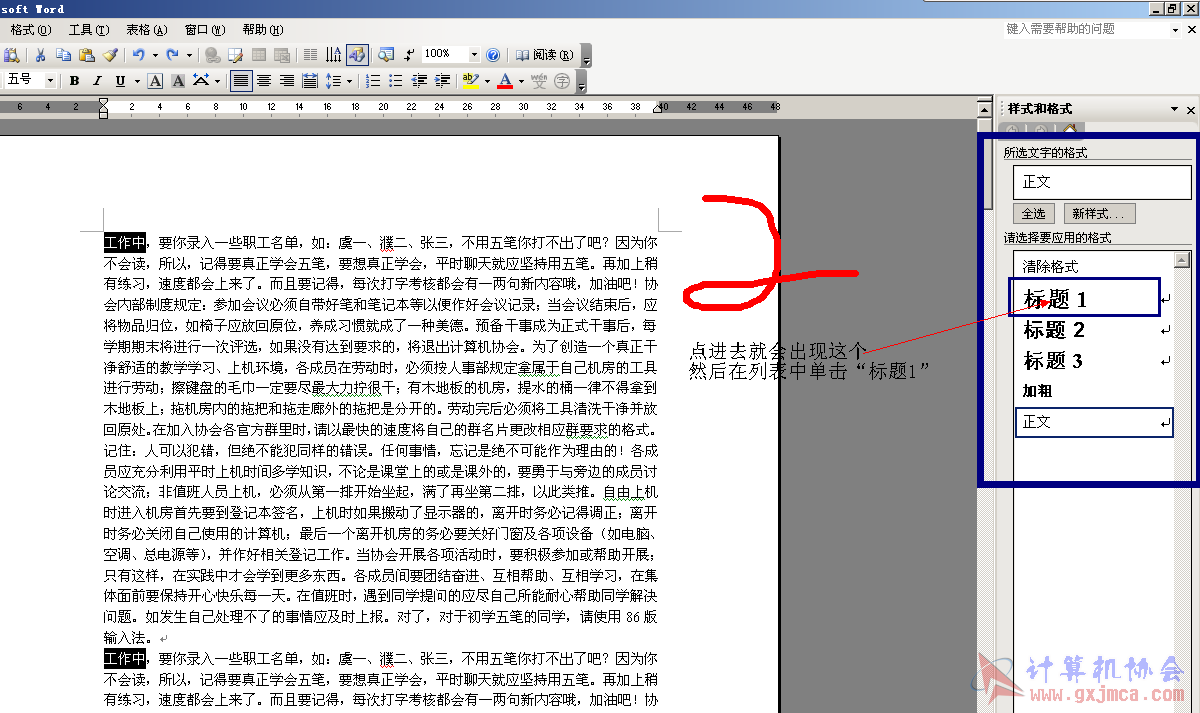Switch to Reading layout (阅读)
The width and height of the screenshot is (1200, 713).
coord(544,55)
